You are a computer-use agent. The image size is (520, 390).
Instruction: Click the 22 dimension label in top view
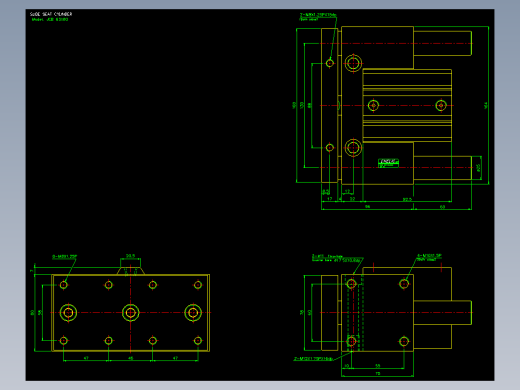[352, 199]
